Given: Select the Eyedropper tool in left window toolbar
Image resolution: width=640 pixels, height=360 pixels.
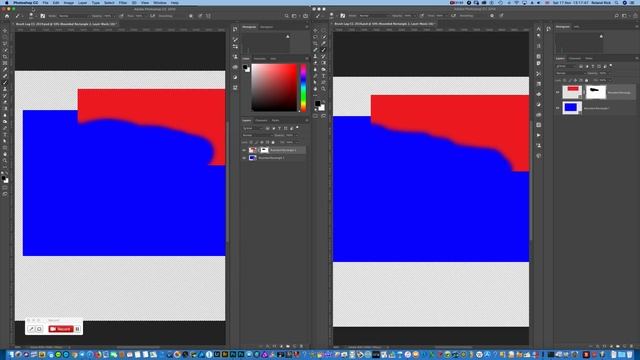Looking at the screenshot, I should [x=5, y=69].
